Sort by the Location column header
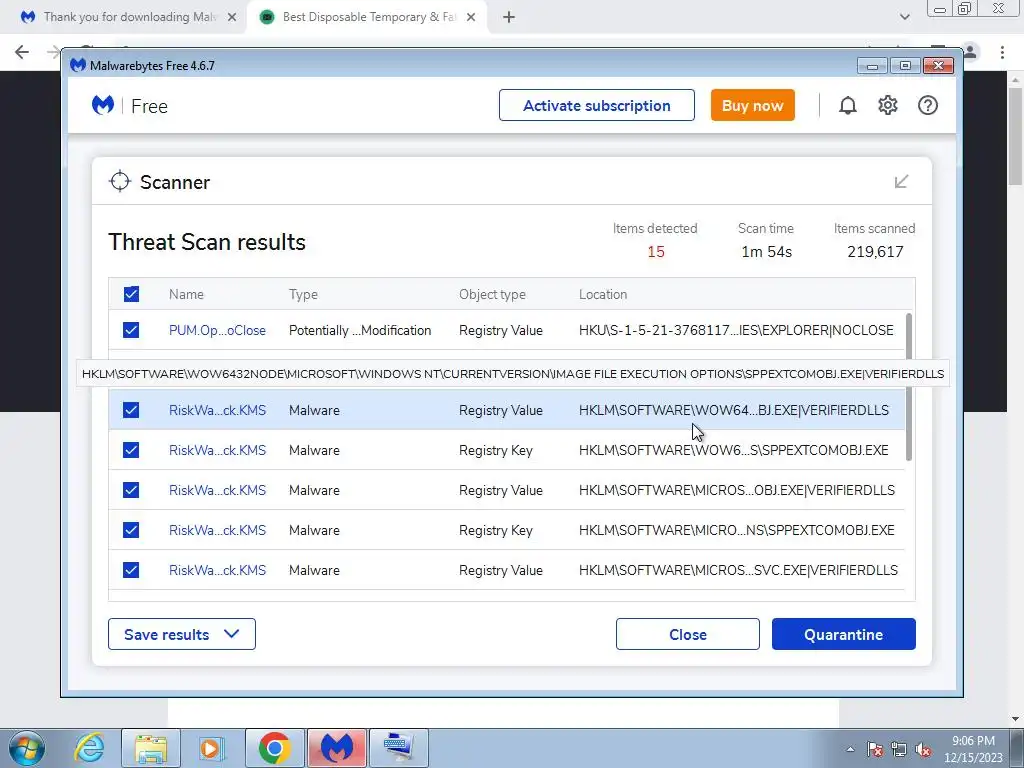Screen dimensions: 1024x768 coord(603,295)
